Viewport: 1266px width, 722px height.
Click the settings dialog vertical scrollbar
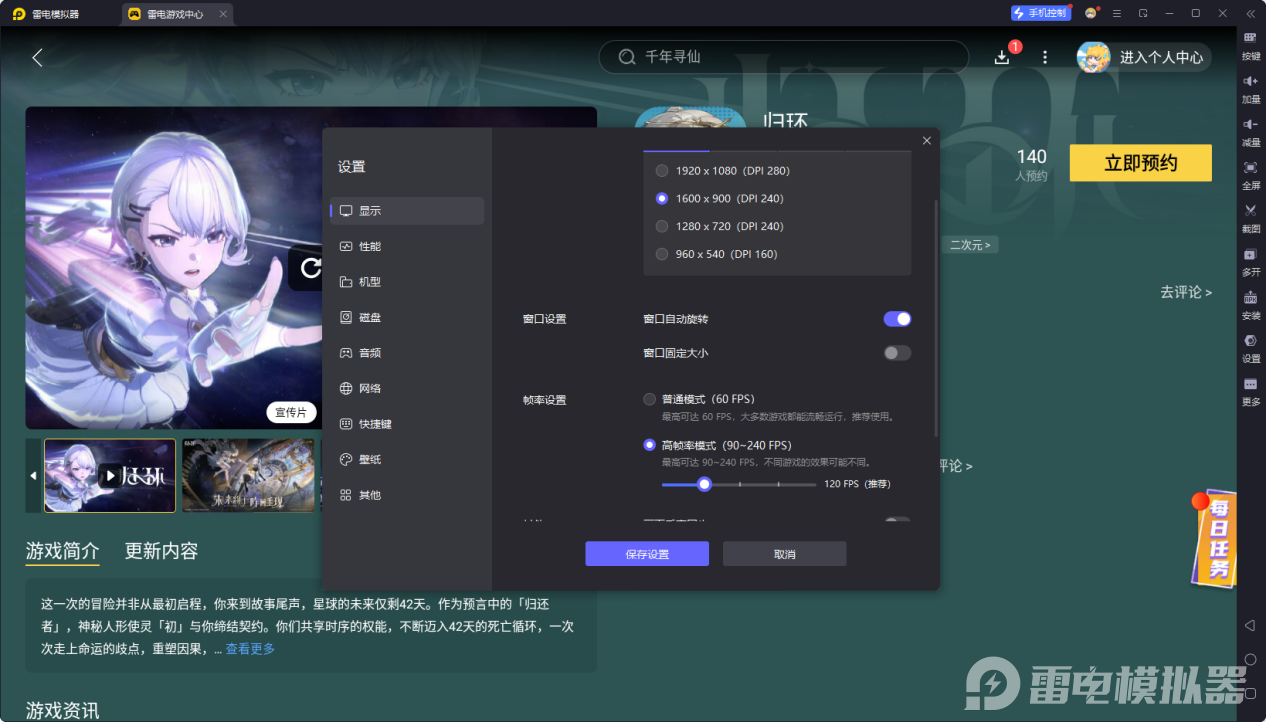pyautogui.click(x=936, y=318)
